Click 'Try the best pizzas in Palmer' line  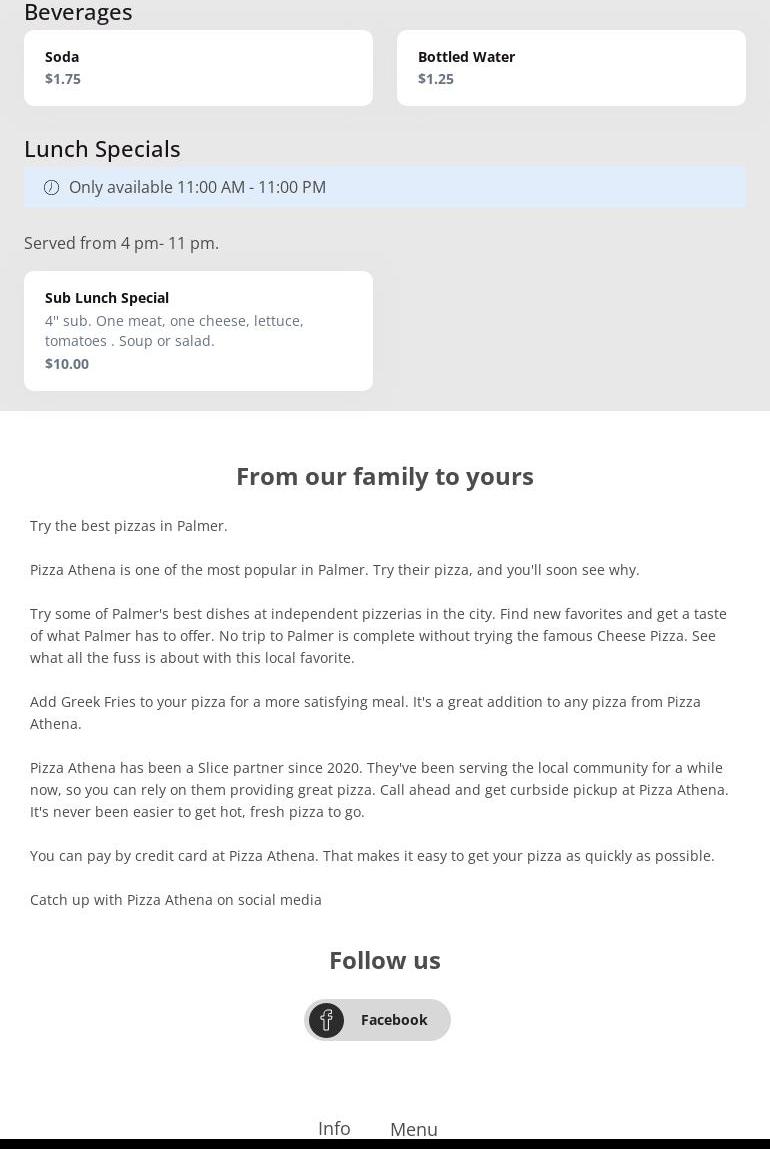point(129,526)
